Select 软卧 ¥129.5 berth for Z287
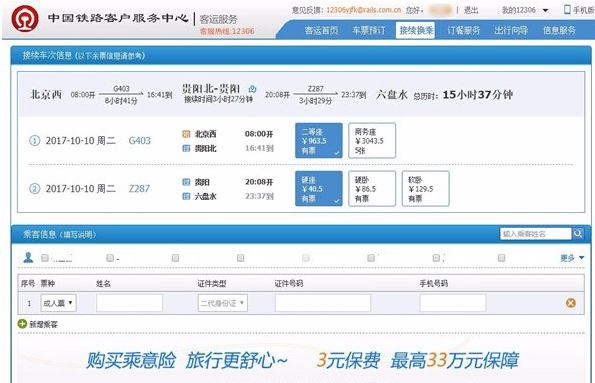 [x=425, y=189]
